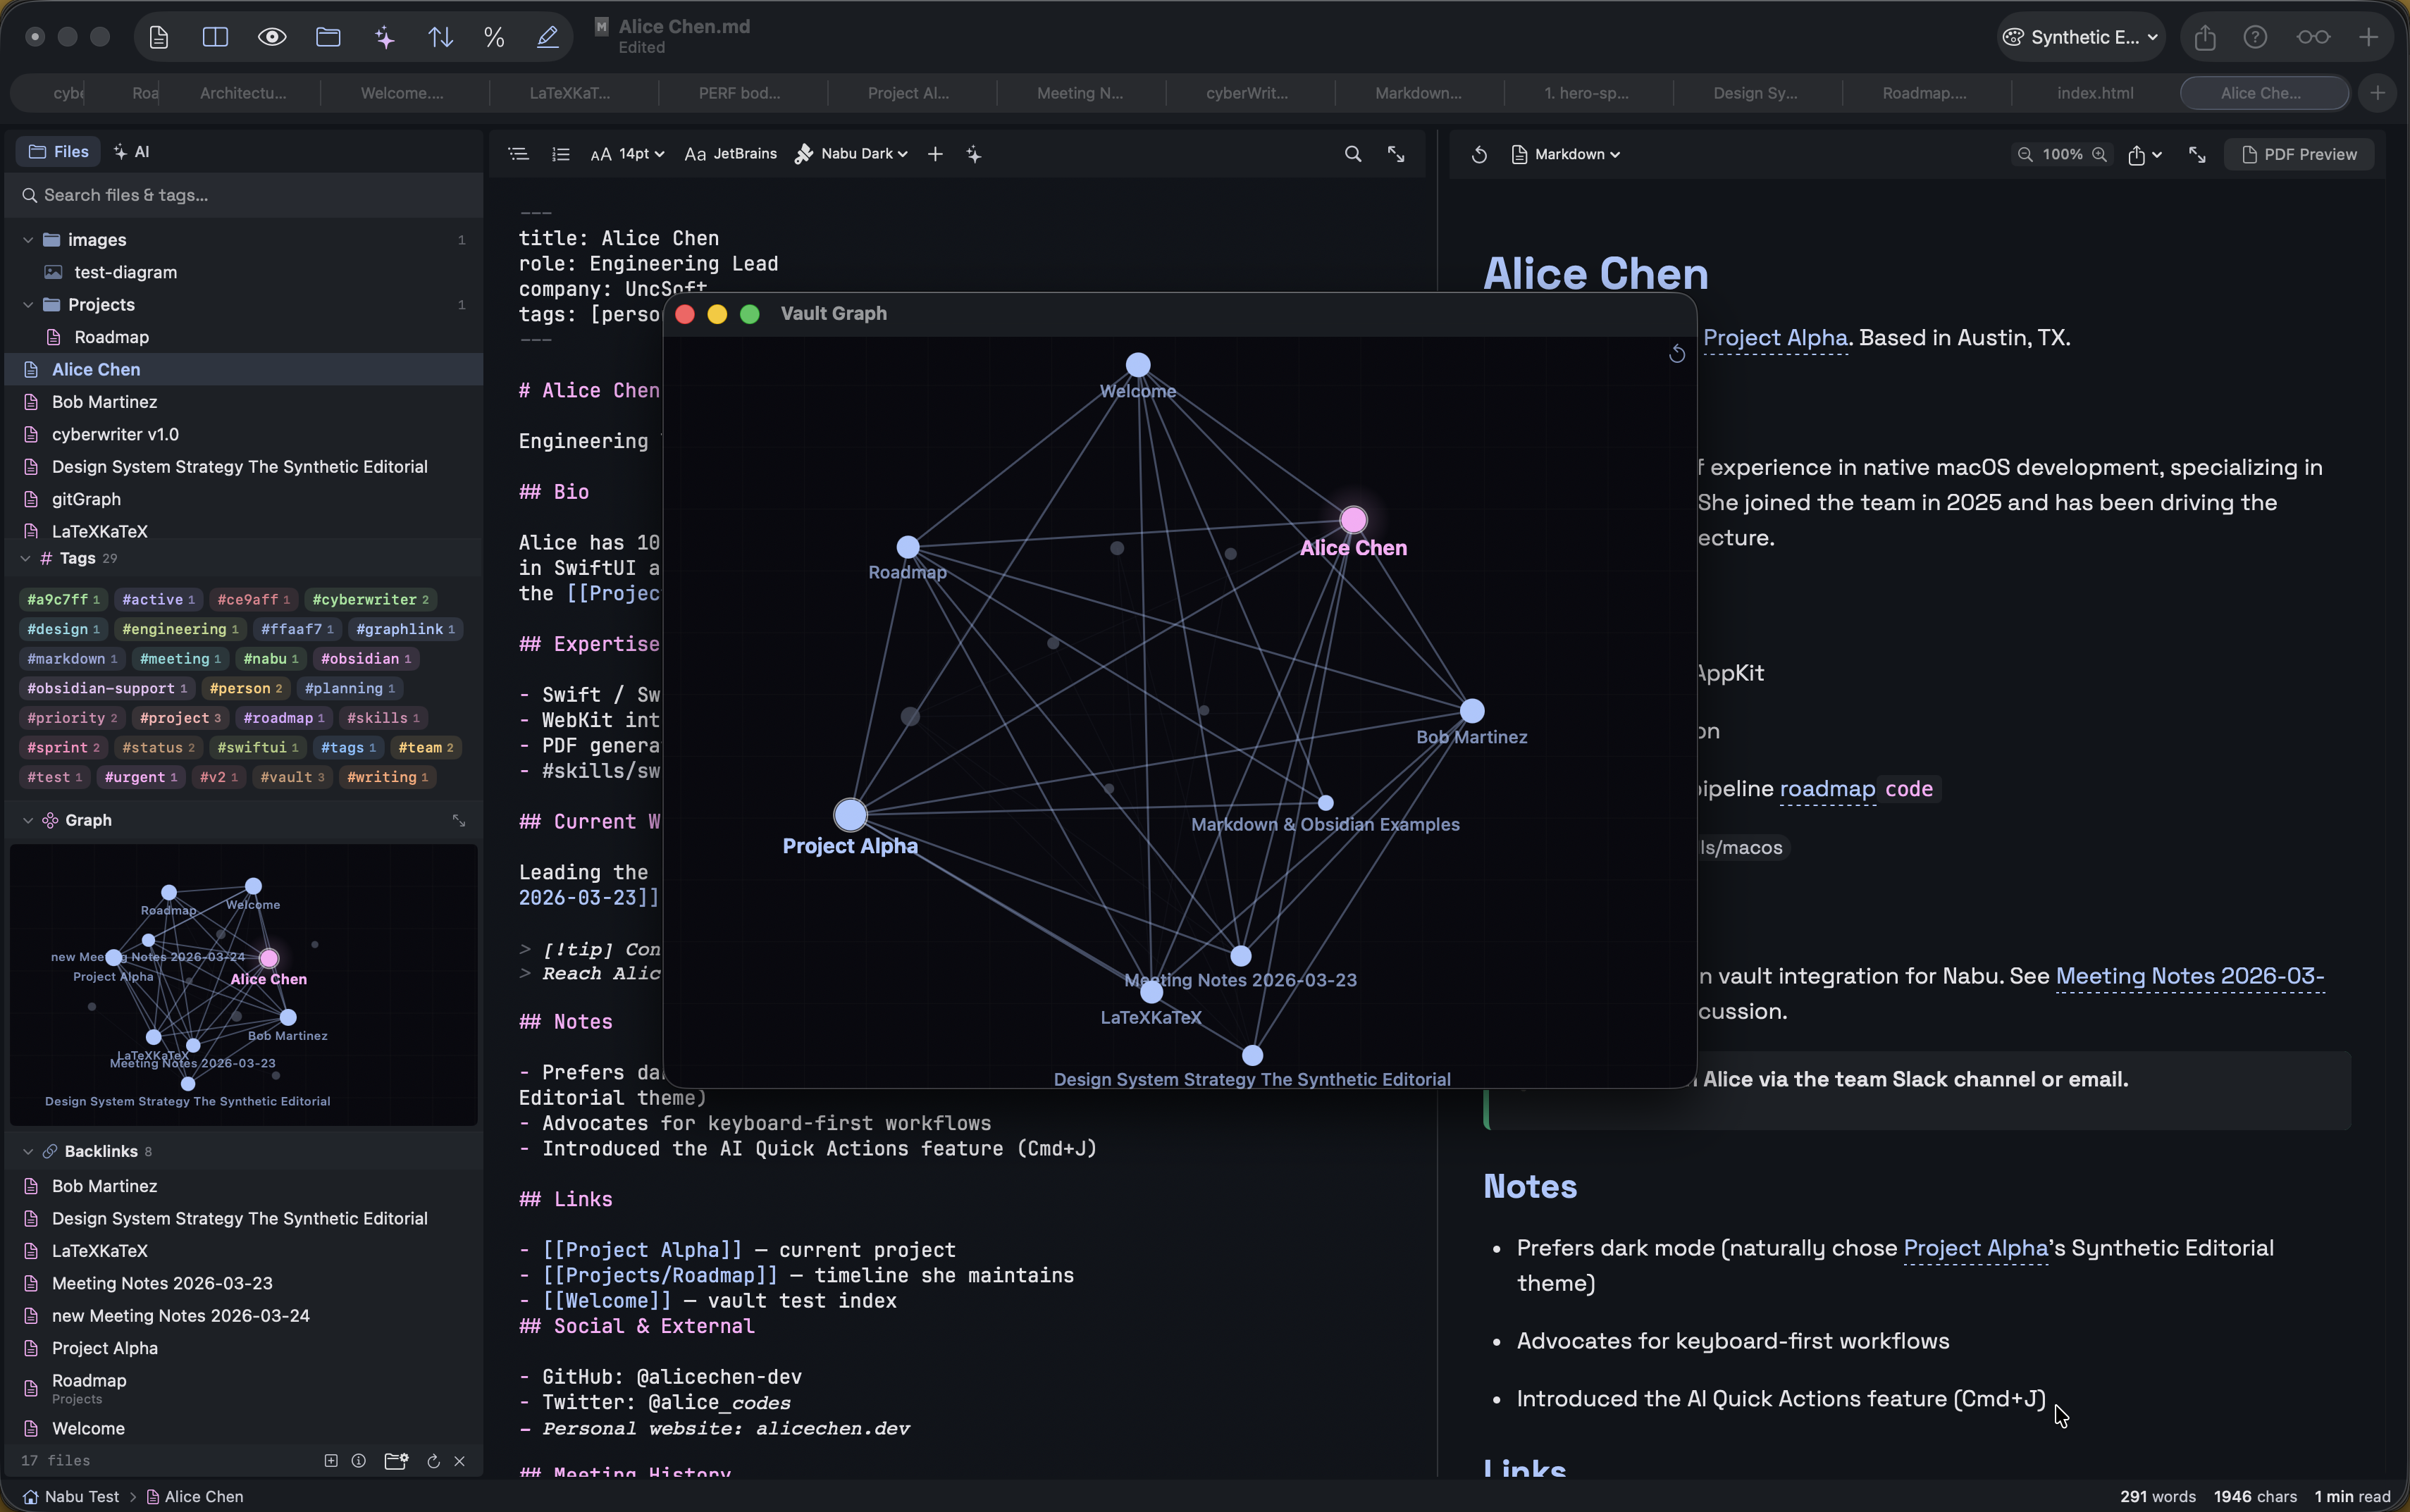Open the Welcome tab

click(403, 92)
